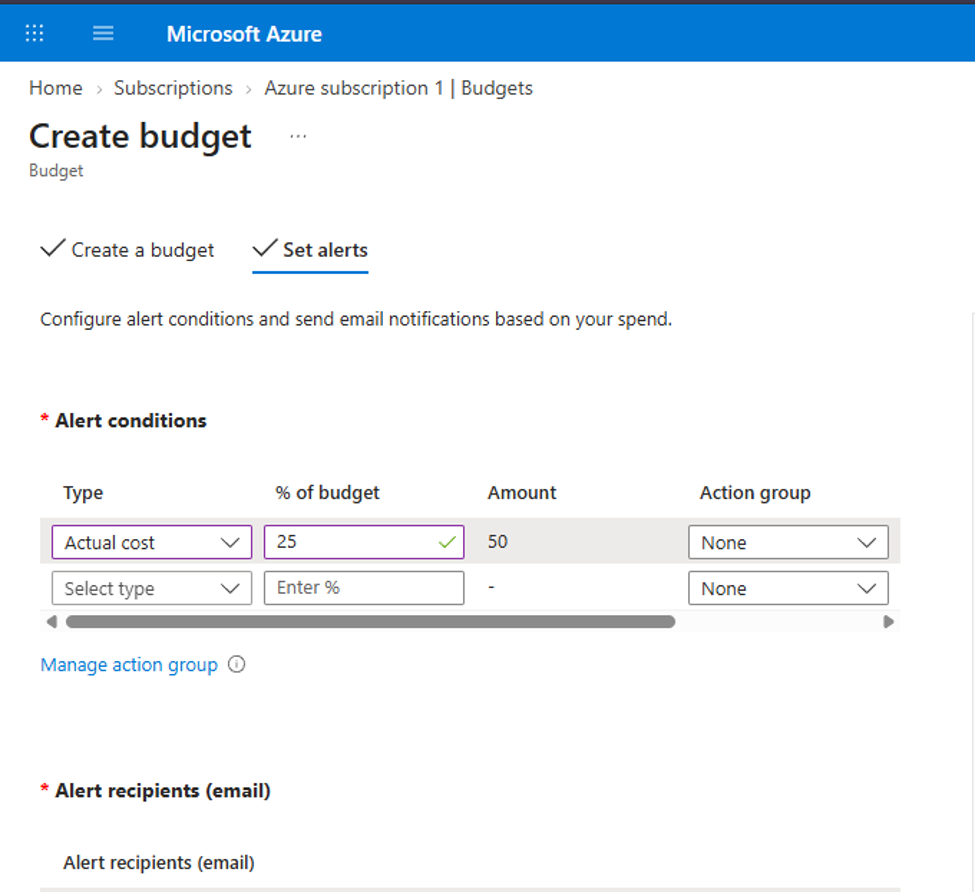This screenshot has height=892, width=975.
Task: Open Action group dropdown in Actual cost row
Action: 788,542
